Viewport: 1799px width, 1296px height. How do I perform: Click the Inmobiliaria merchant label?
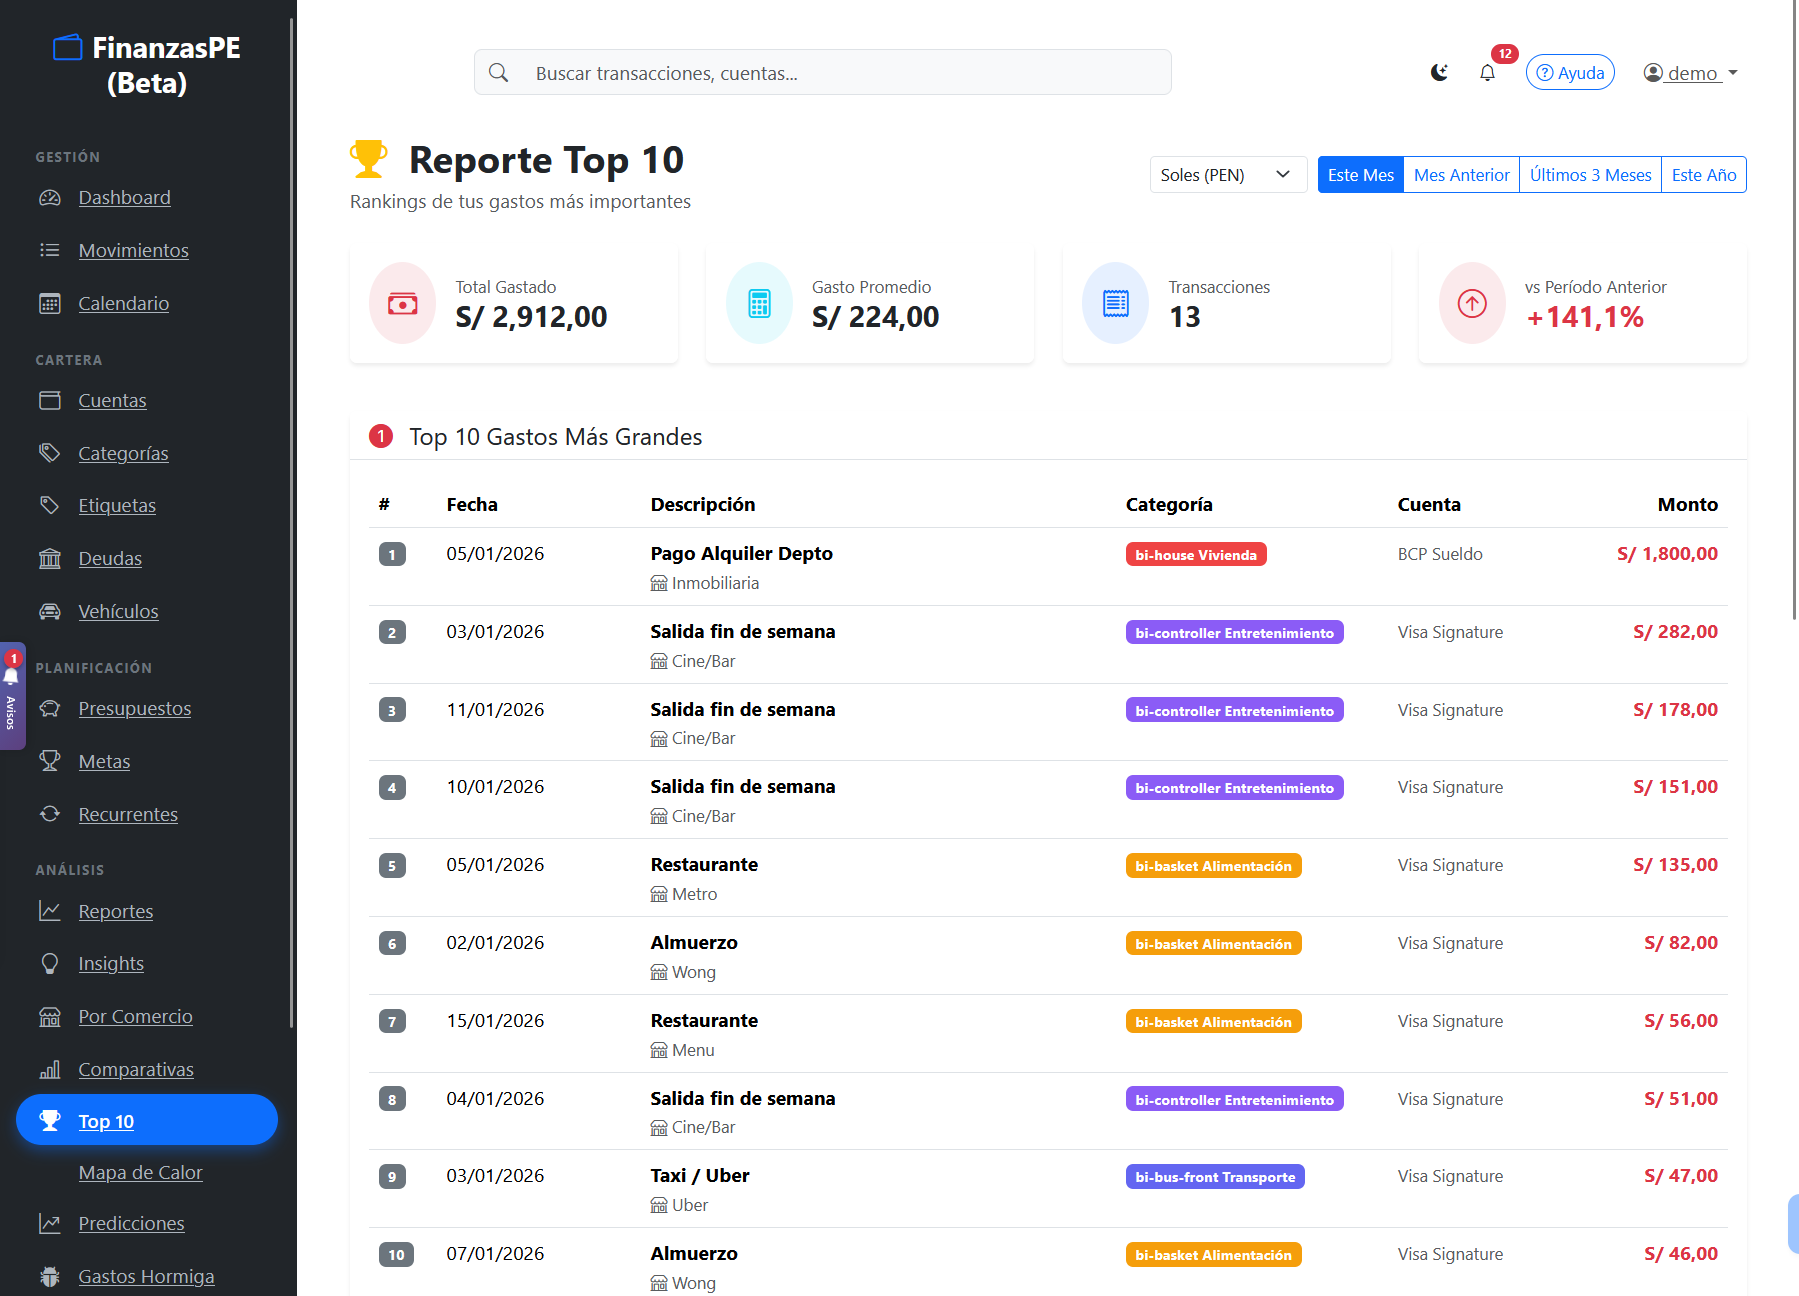(x=705, y=583)
